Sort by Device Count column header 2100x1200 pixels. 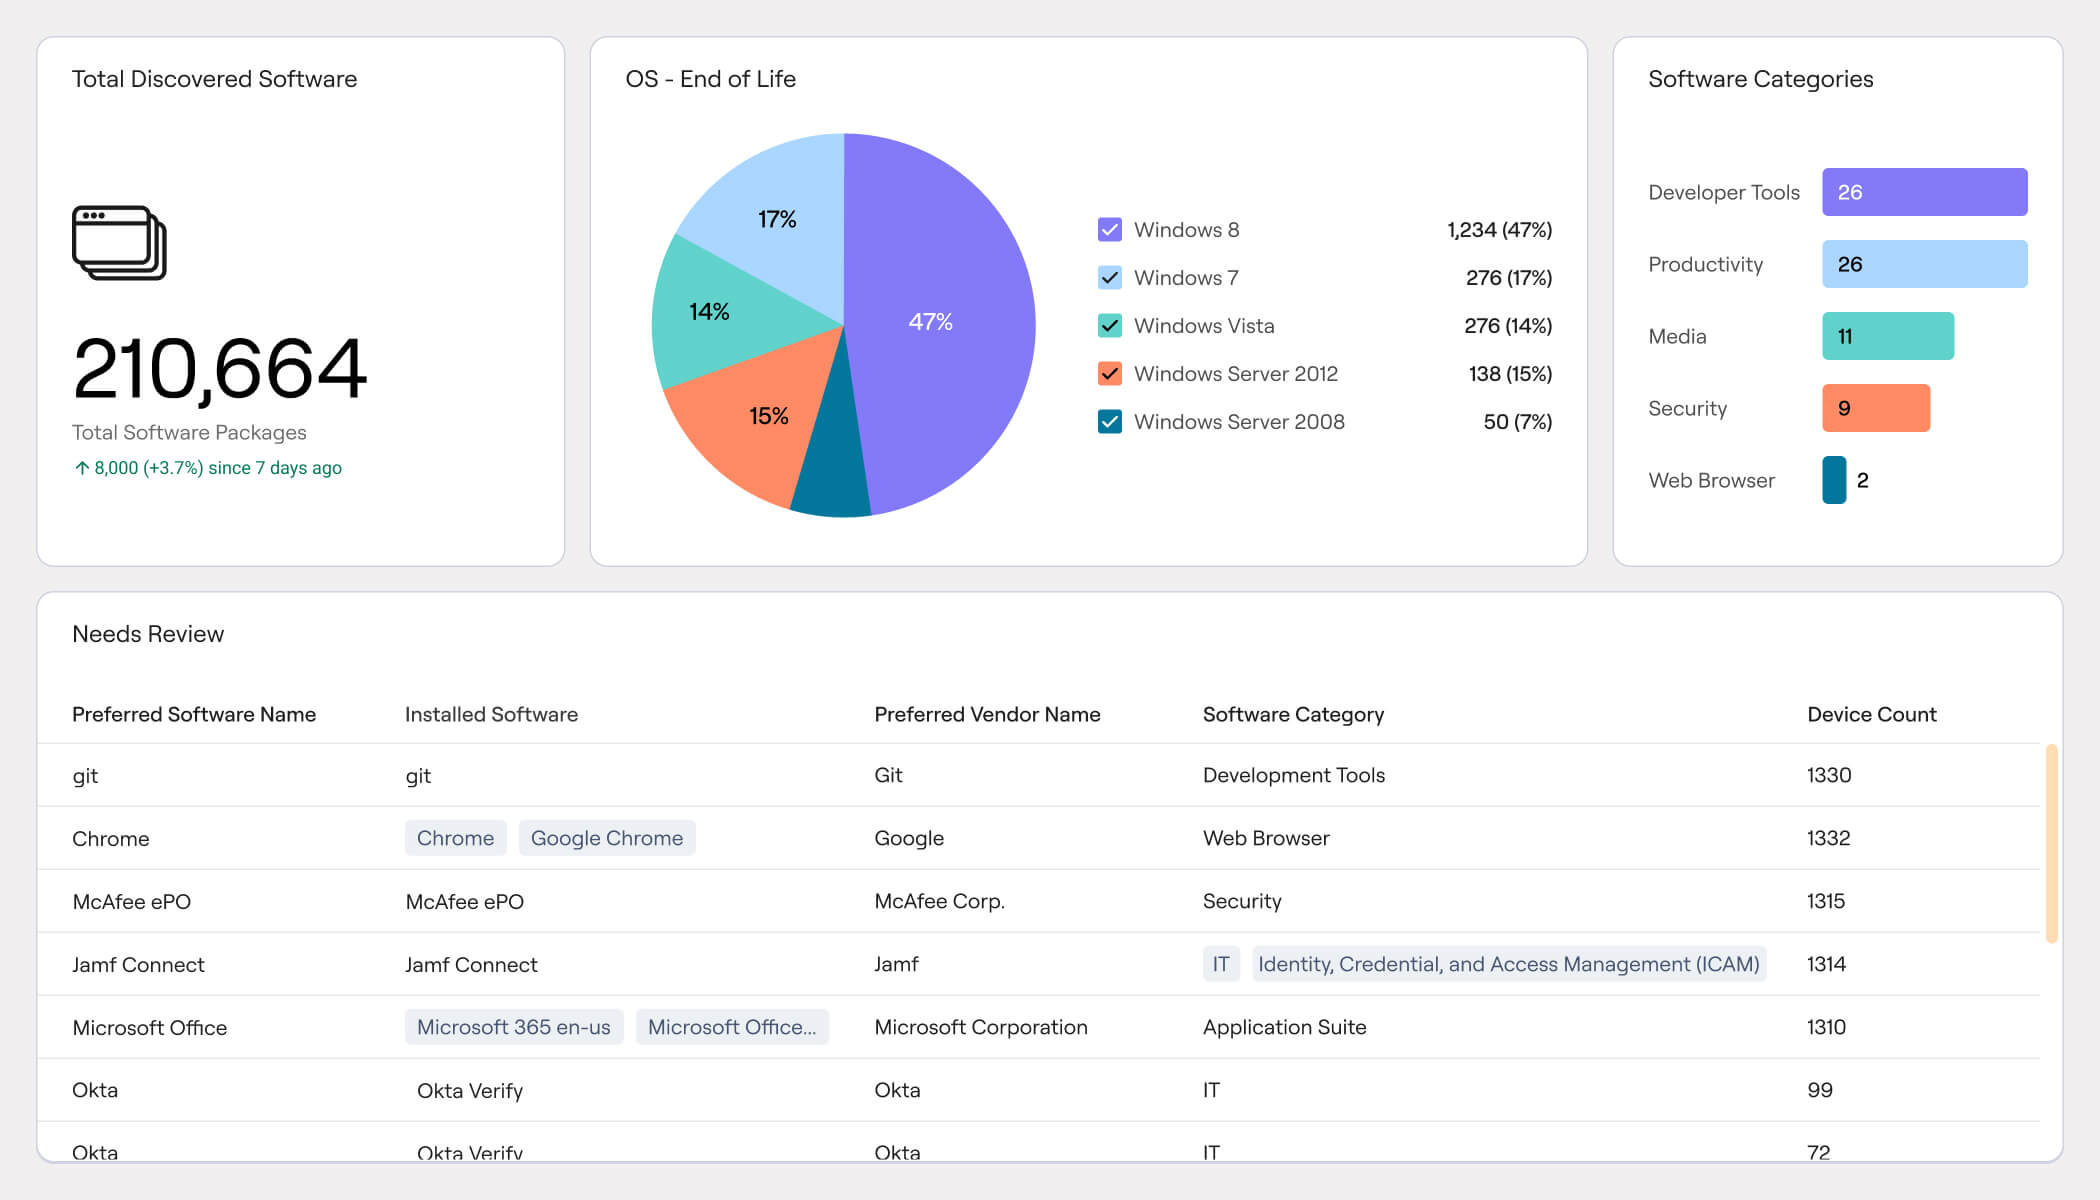coord(1871,714)
